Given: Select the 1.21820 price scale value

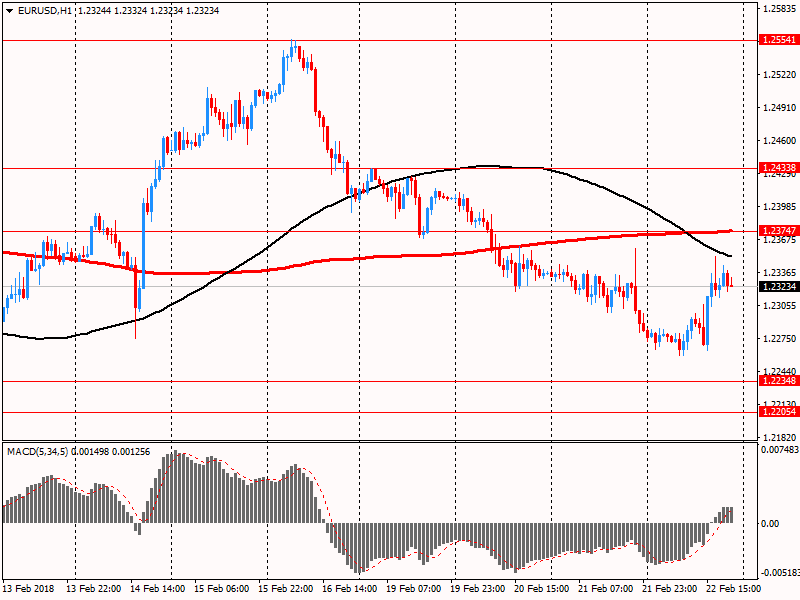Looking at the screenshot, I should click(780, 437).
